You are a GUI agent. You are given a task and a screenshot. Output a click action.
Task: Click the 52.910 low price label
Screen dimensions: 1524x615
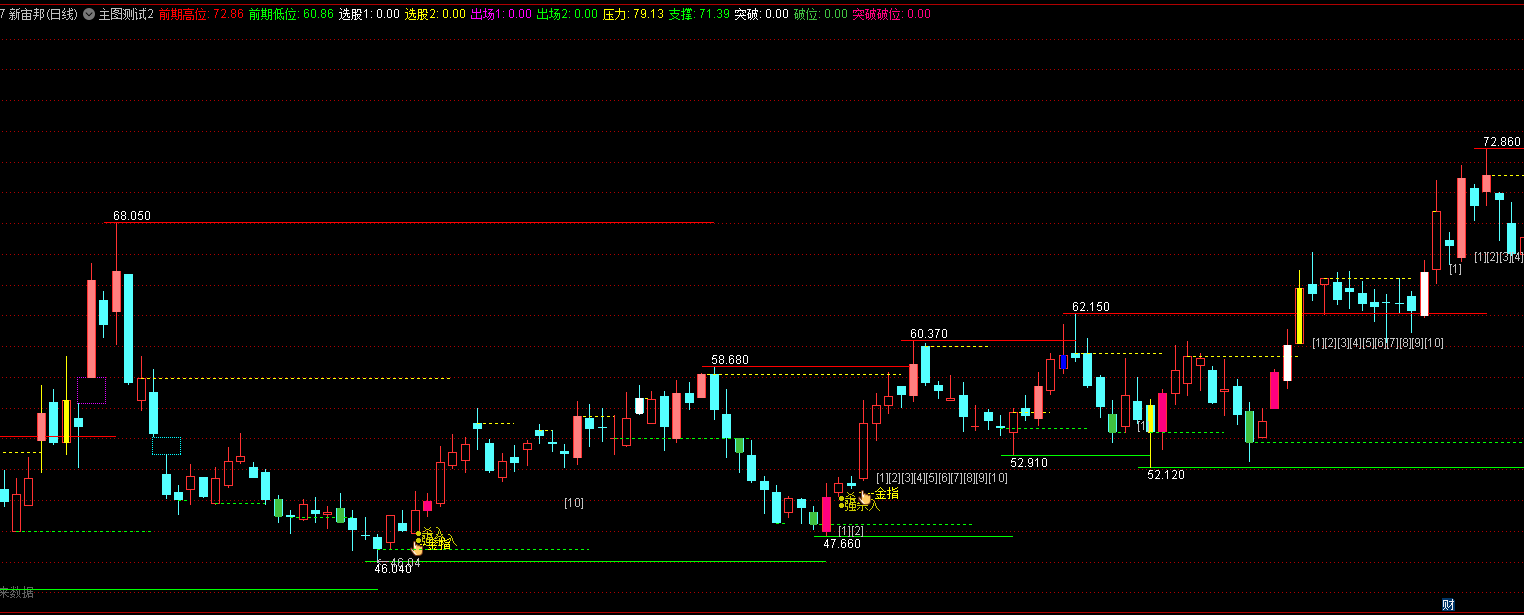click(1029, 463)
